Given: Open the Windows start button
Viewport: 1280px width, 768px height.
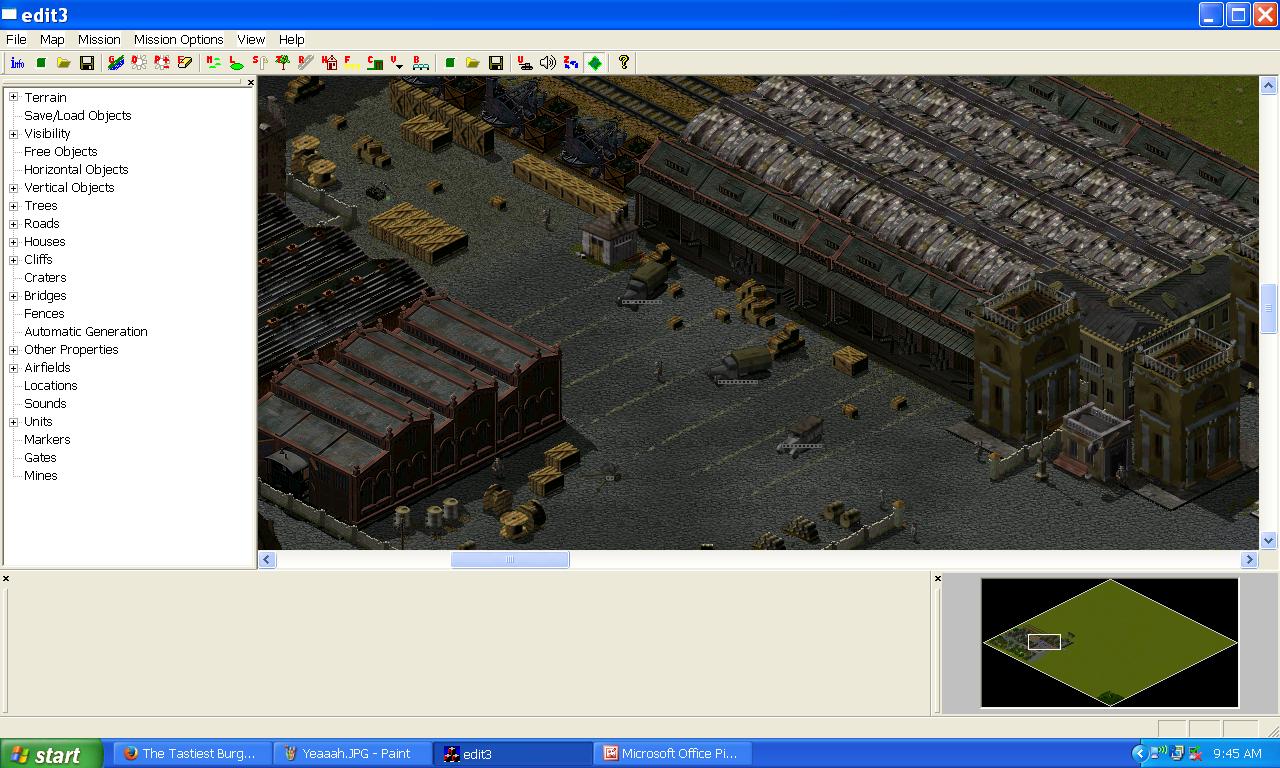Looking at the screenshot, I should click(51, 754).
